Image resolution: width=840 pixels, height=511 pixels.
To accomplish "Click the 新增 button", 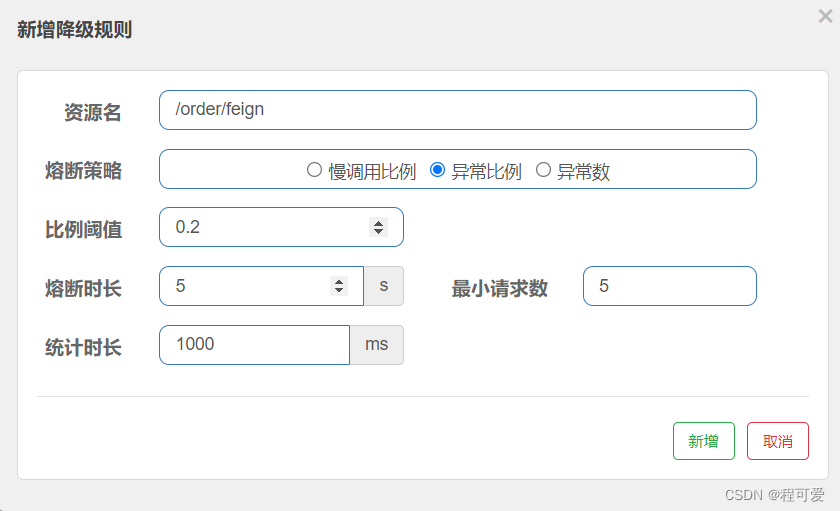I will [x=703, y=441].
